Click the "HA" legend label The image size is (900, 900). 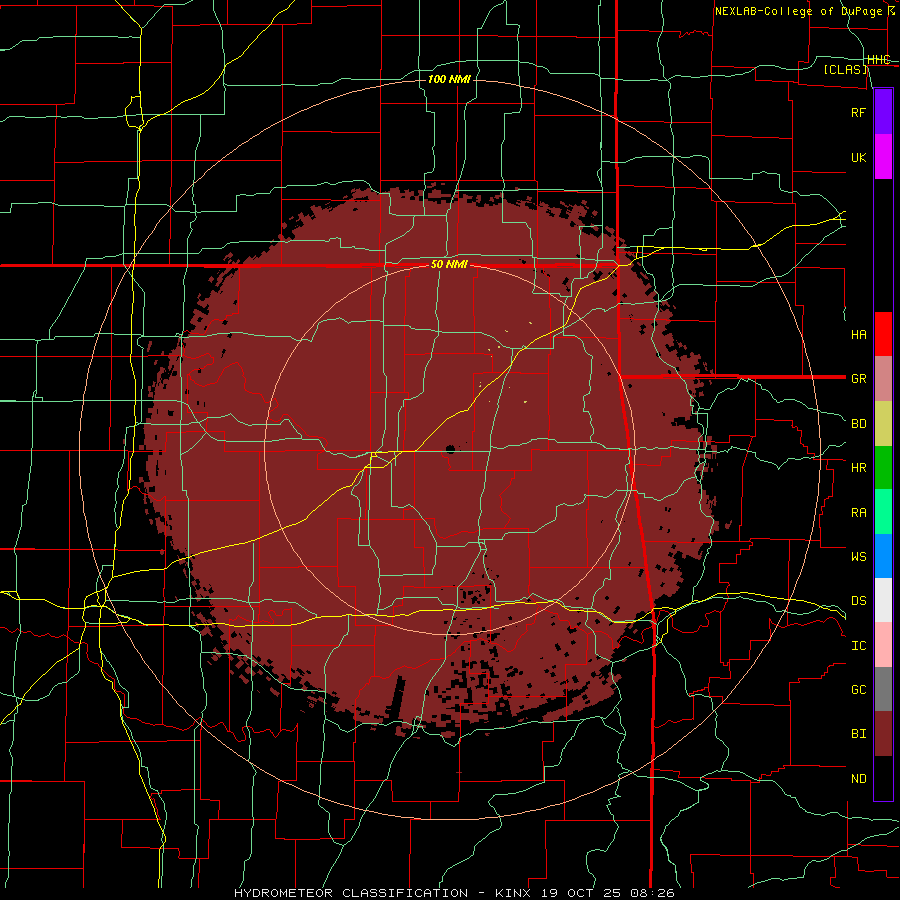coord(858,335)
